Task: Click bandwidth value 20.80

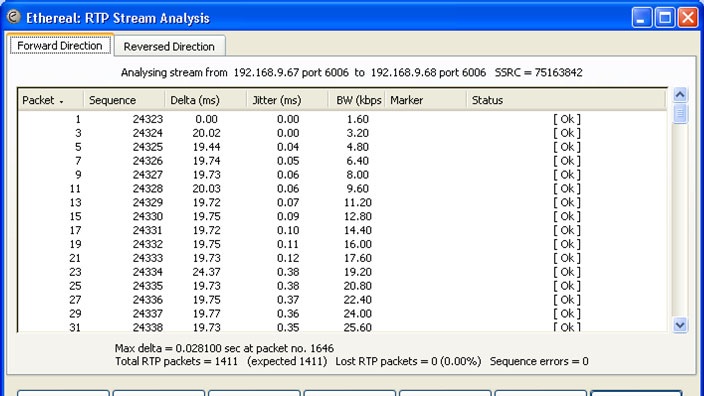Action: click(358, 286)
